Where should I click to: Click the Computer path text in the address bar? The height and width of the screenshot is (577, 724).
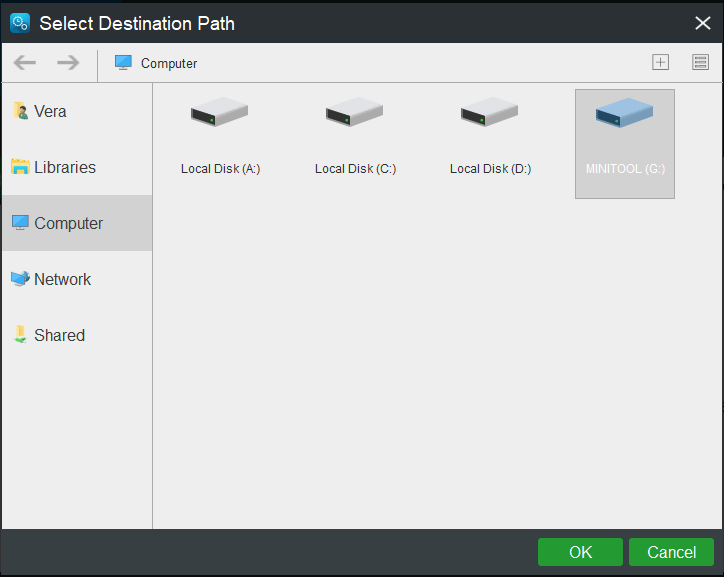click(169, 63)
